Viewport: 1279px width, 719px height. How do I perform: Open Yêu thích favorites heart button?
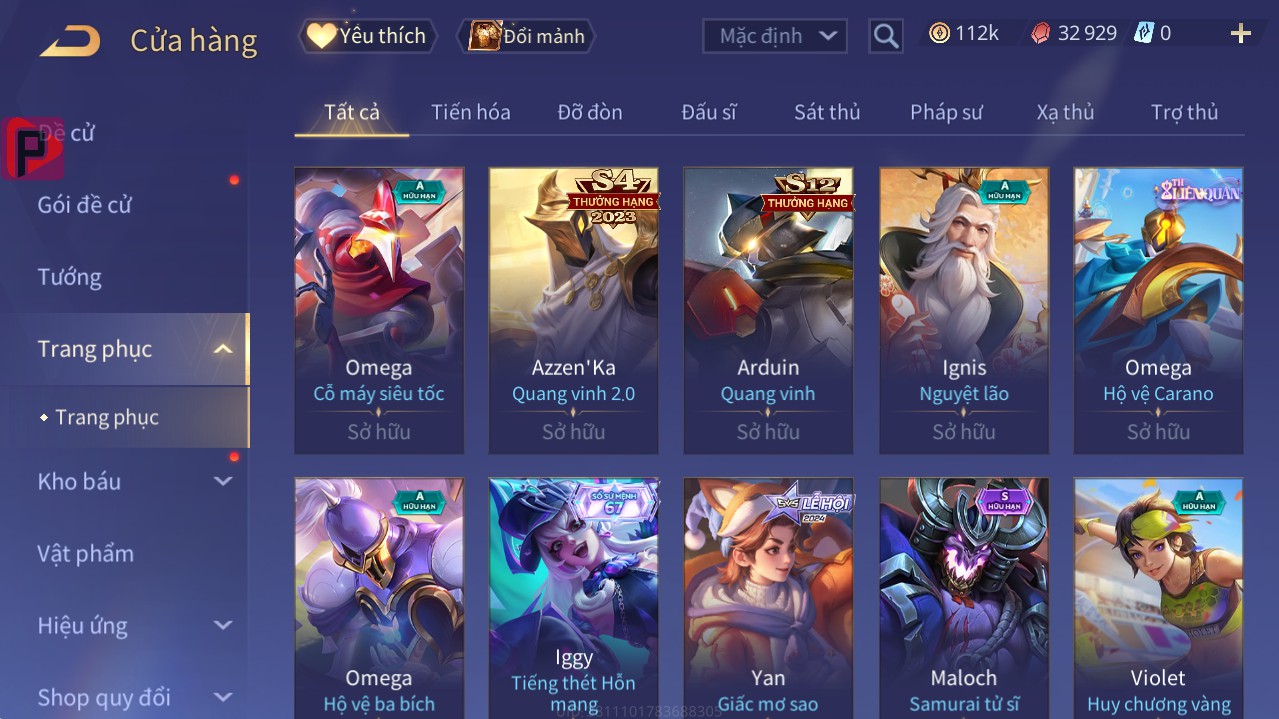coord(368,36)
